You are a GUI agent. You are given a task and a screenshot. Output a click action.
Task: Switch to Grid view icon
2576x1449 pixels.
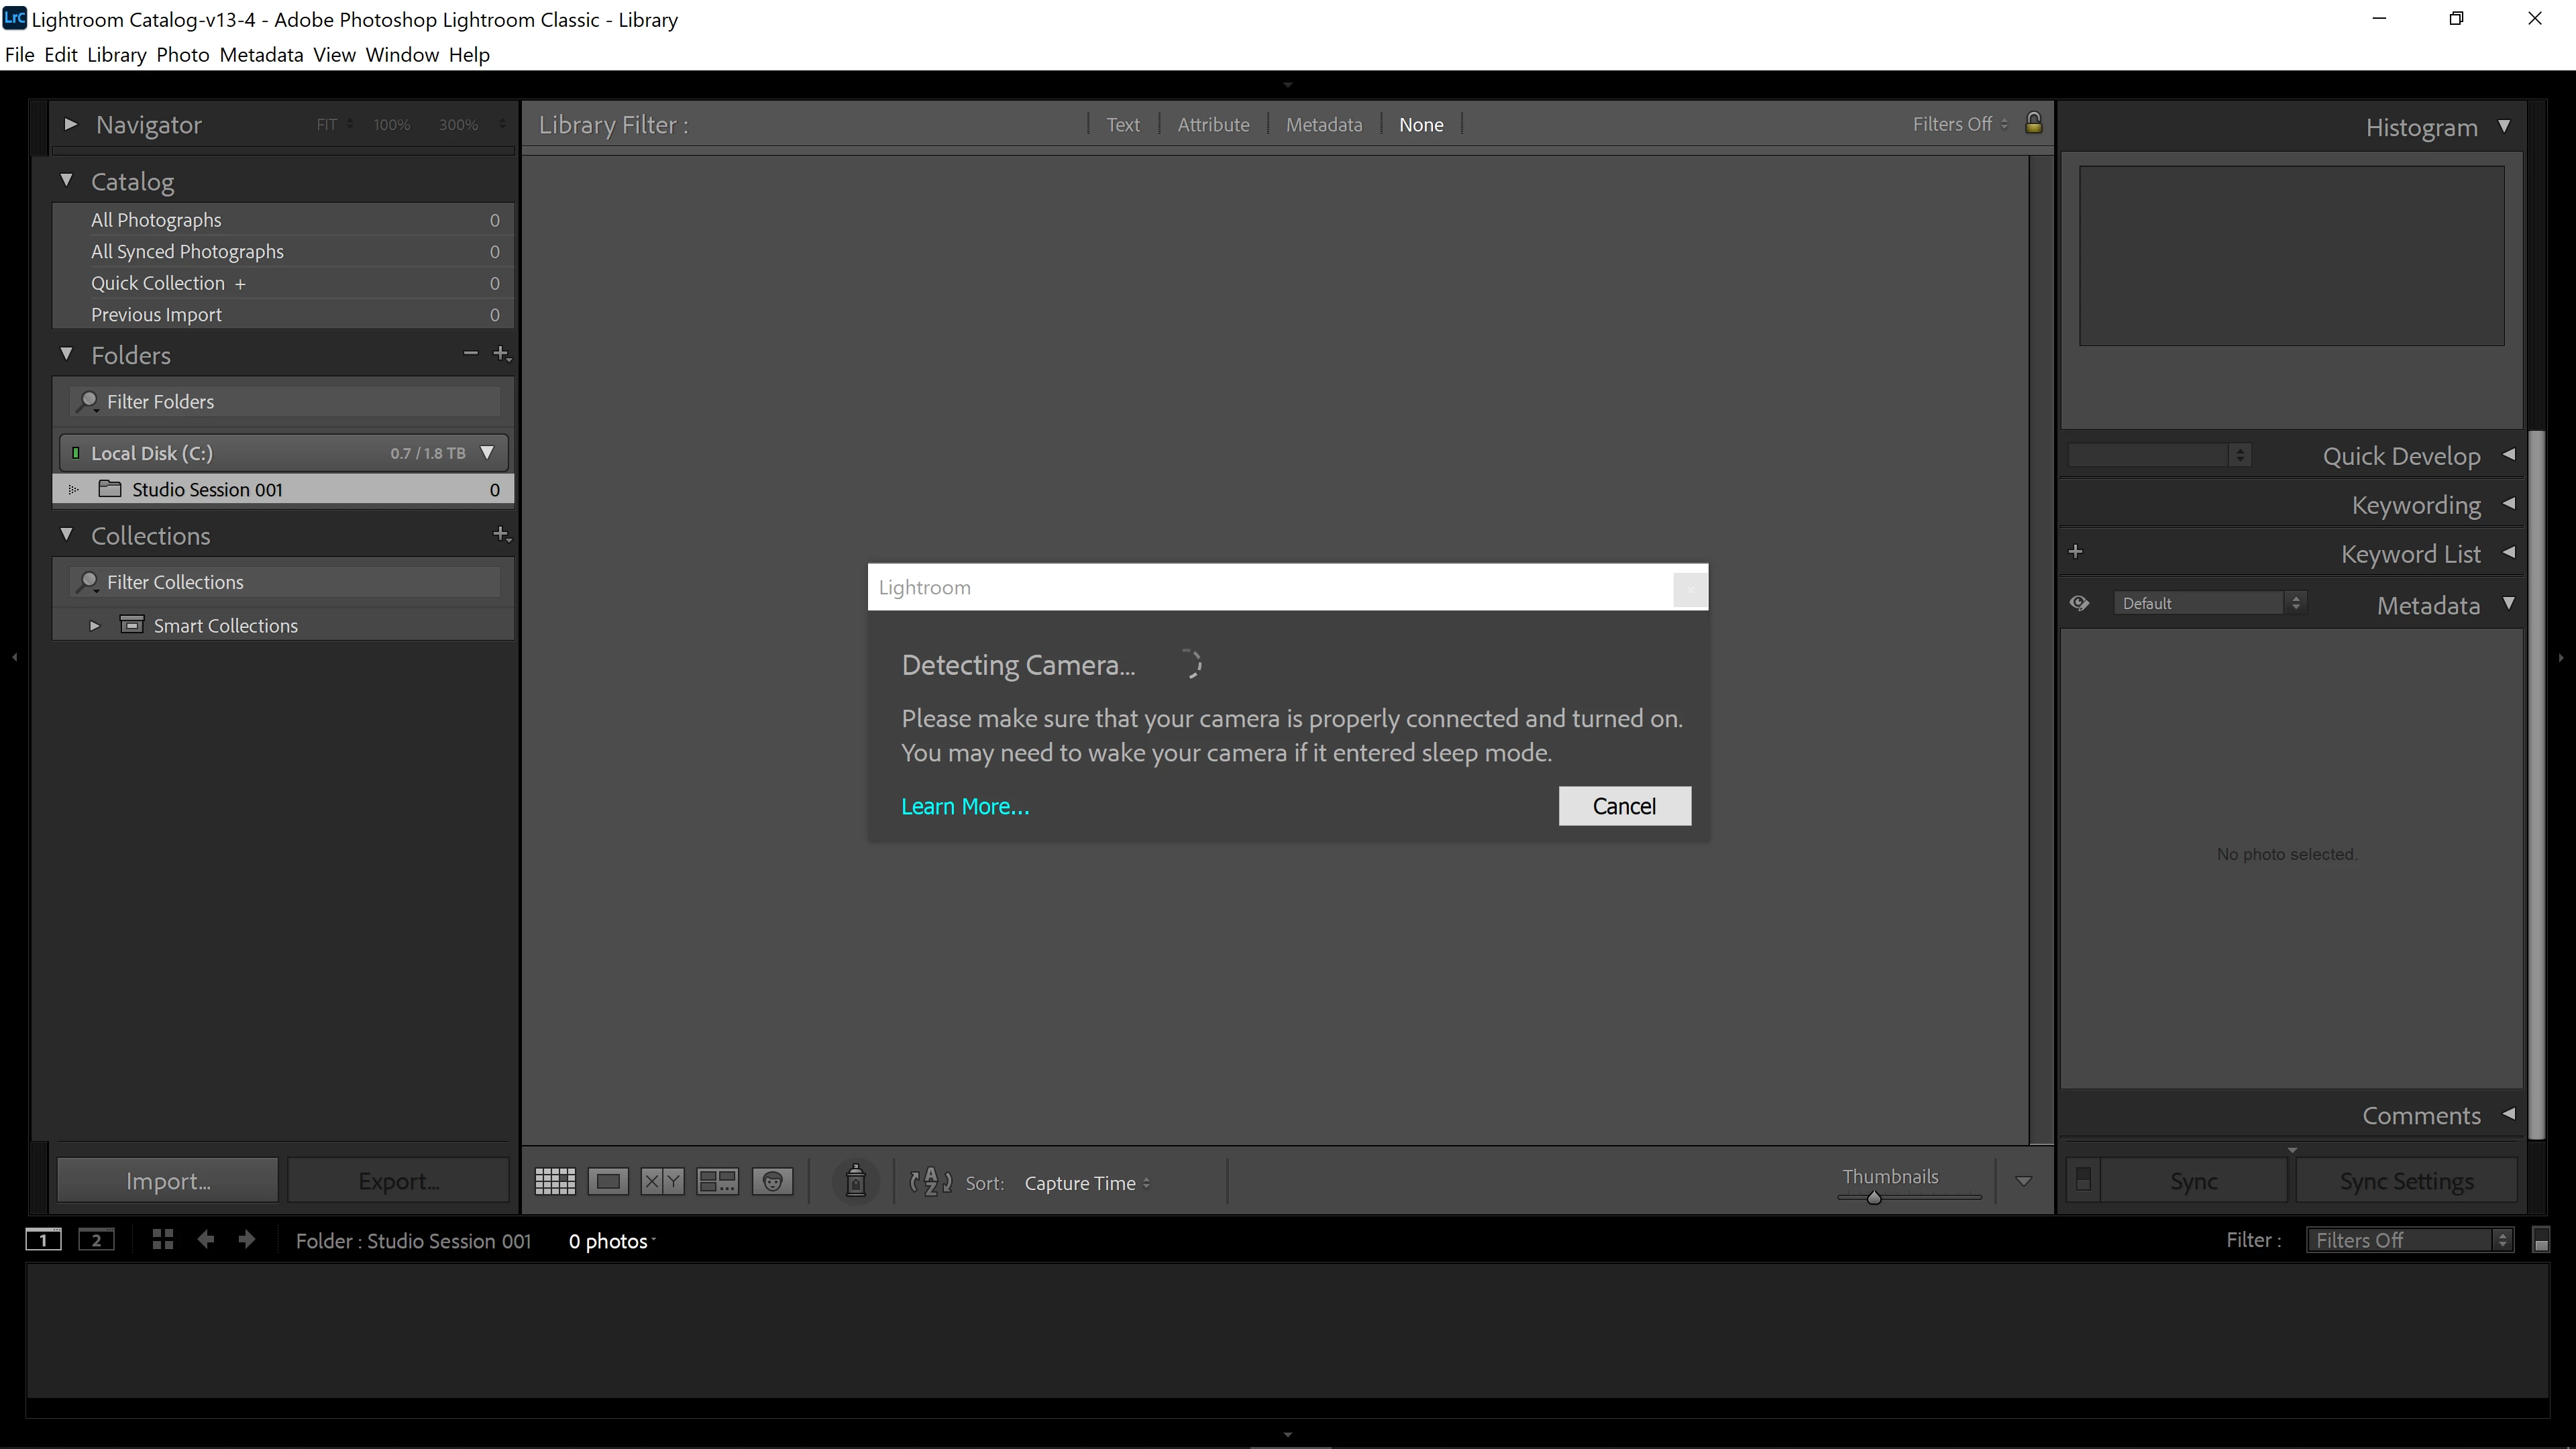555,1181
